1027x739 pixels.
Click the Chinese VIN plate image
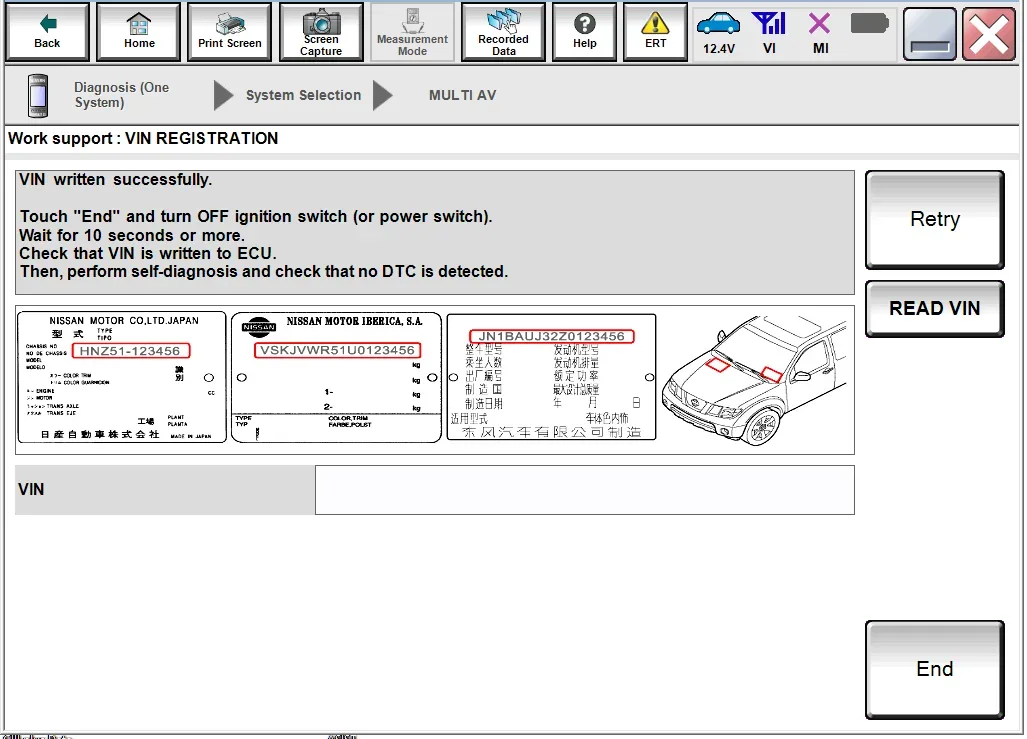point(551,377)
